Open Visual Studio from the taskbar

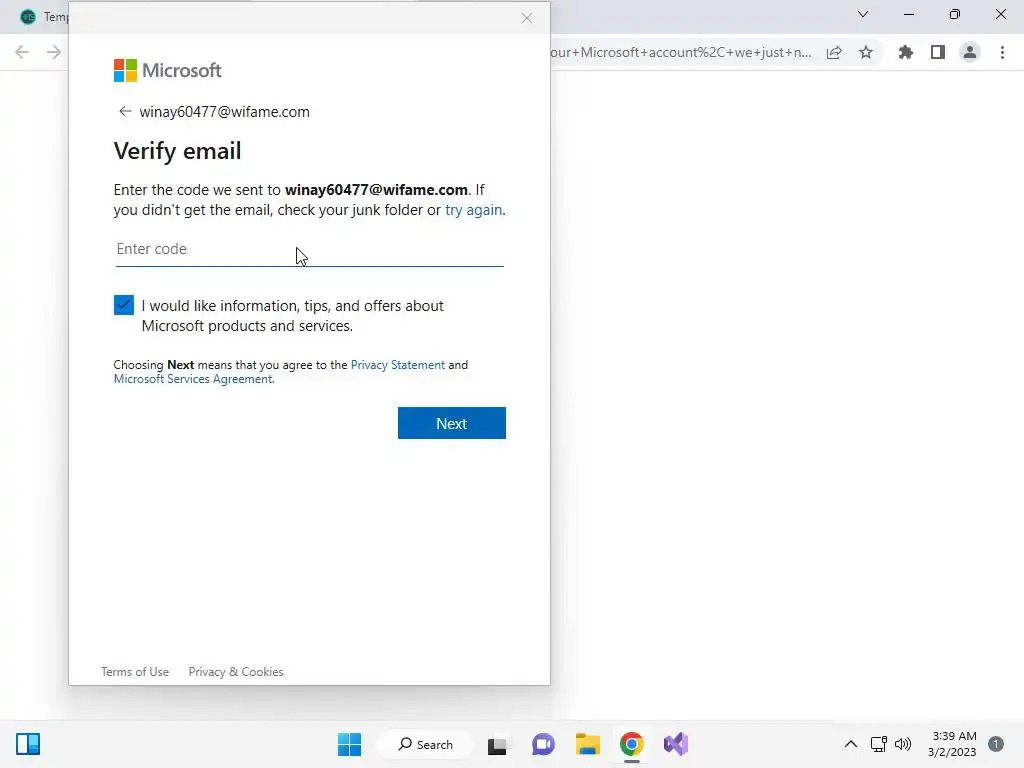[676, 744]
